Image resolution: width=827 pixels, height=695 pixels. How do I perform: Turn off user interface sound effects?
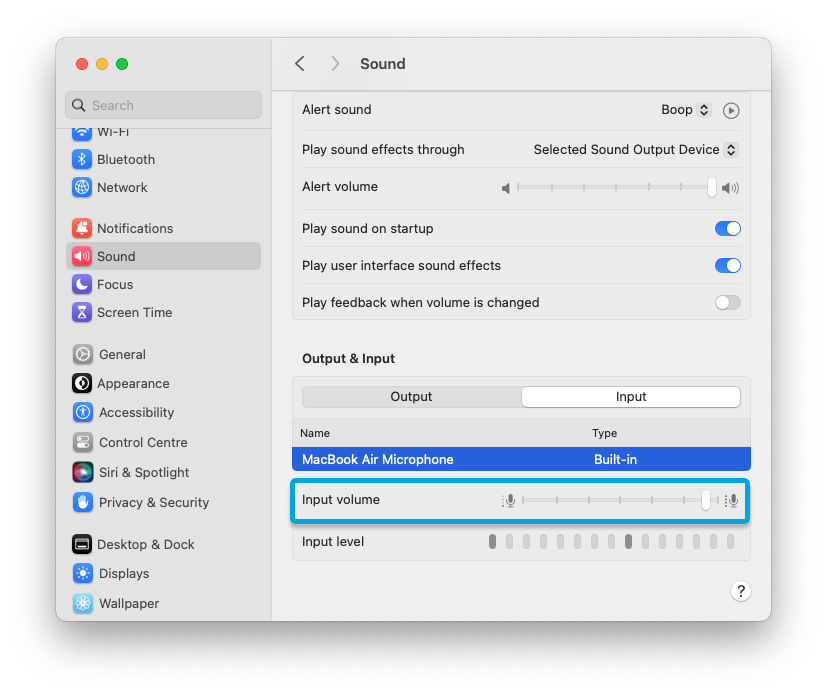(x=727, y=265)
